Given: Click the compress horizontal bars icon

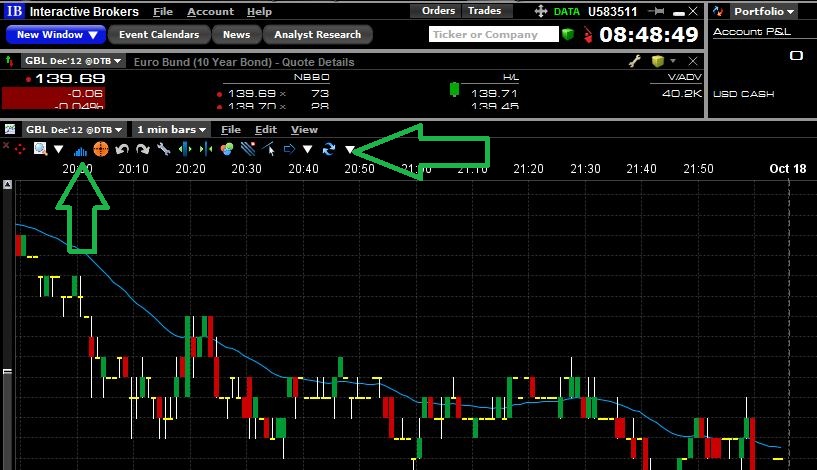Looking at the screenshot, I should tap(206, 150).
